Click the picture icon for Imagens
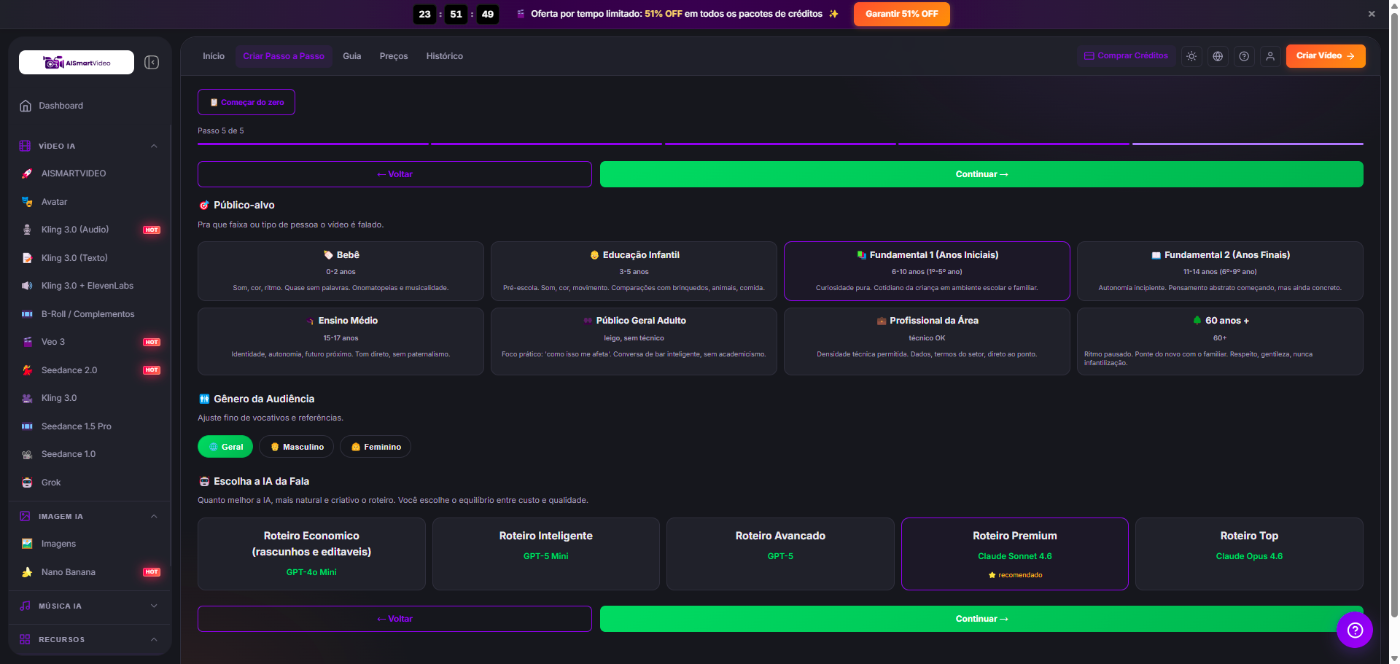 point(28,544)
